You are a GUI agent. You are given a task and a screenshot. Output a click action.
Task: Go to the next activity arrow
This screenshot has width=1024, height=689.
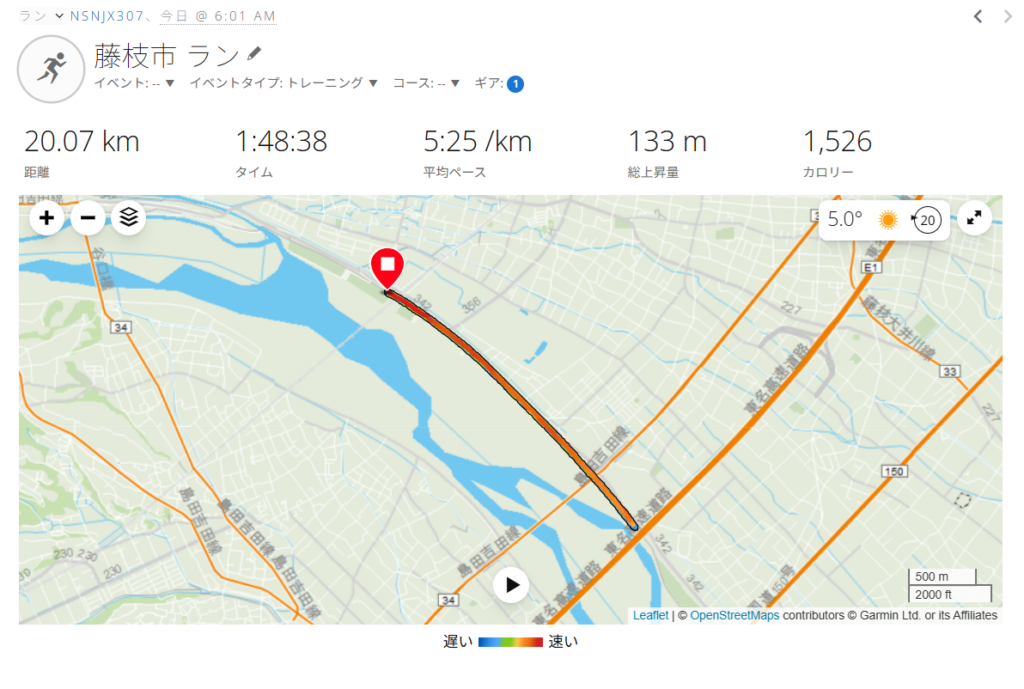pos(1008,16)
